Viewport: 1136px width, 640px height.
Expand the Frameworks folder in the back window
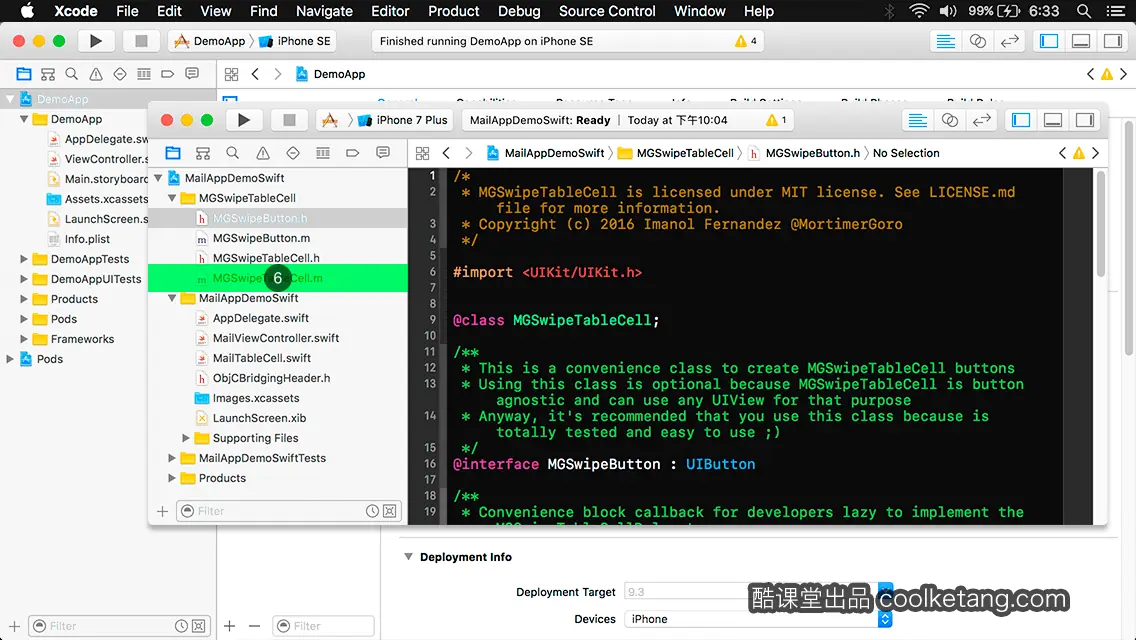24,339
